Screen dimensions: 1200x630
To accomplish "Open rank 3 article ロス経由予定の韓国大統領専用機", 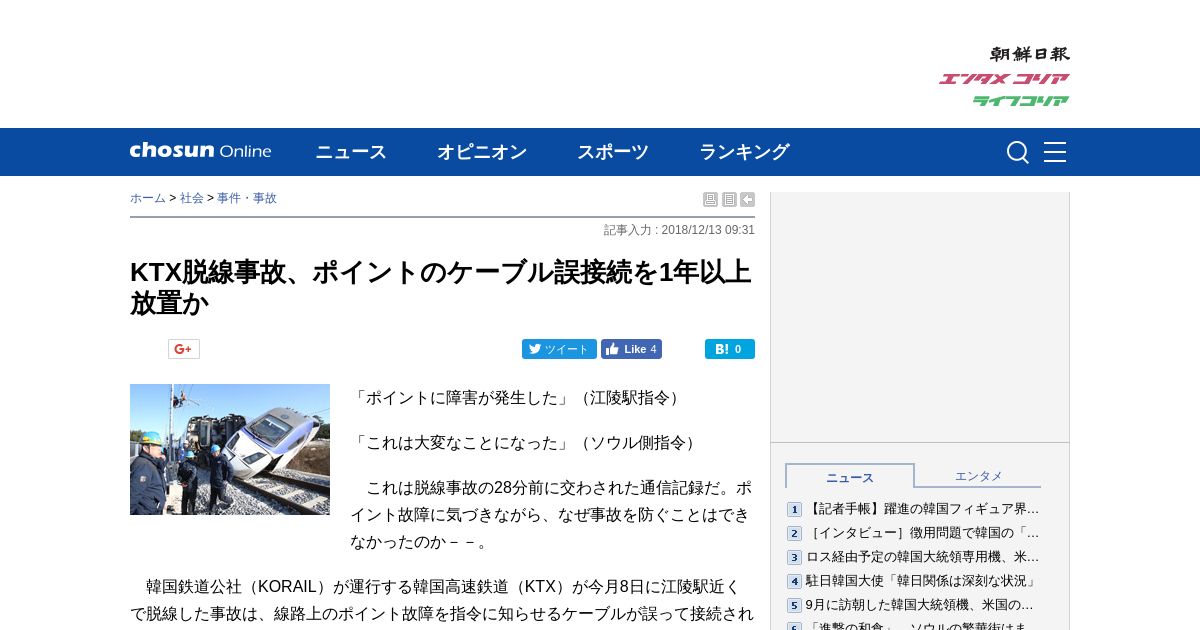I will [x=923, y=557].
